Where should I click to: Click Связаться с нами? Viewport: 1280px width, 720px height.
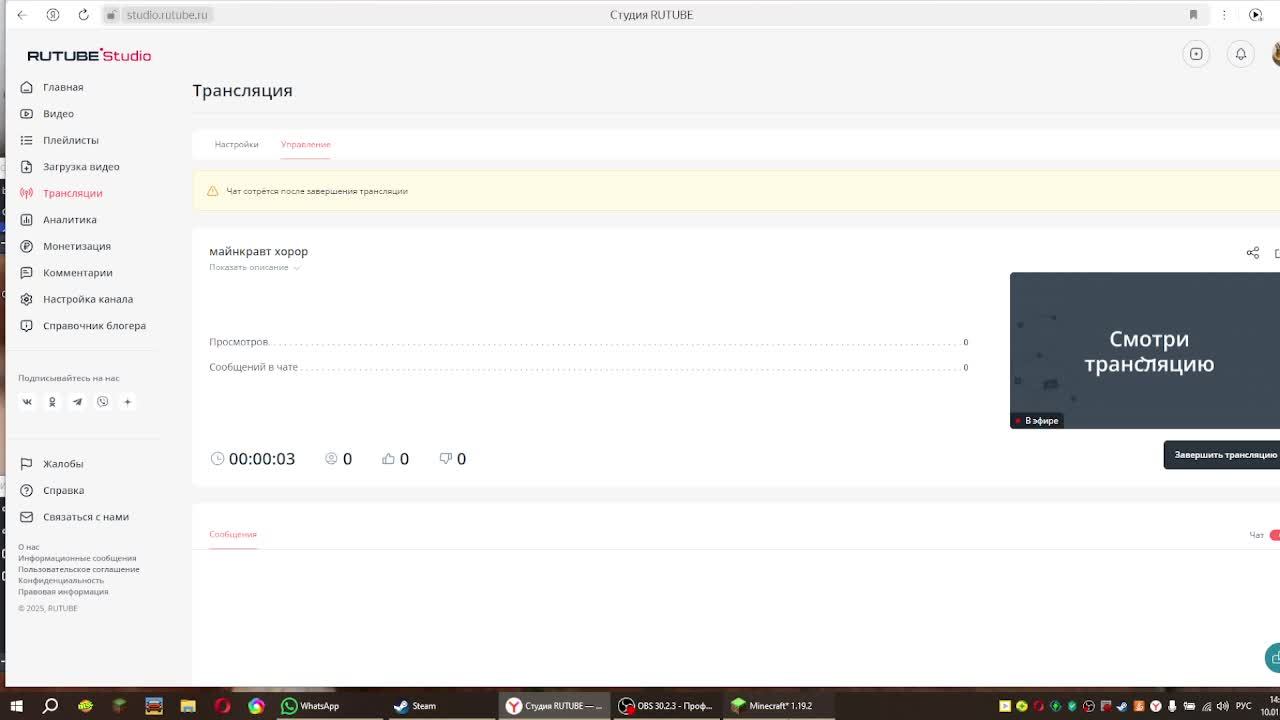[x=85, y=517]
